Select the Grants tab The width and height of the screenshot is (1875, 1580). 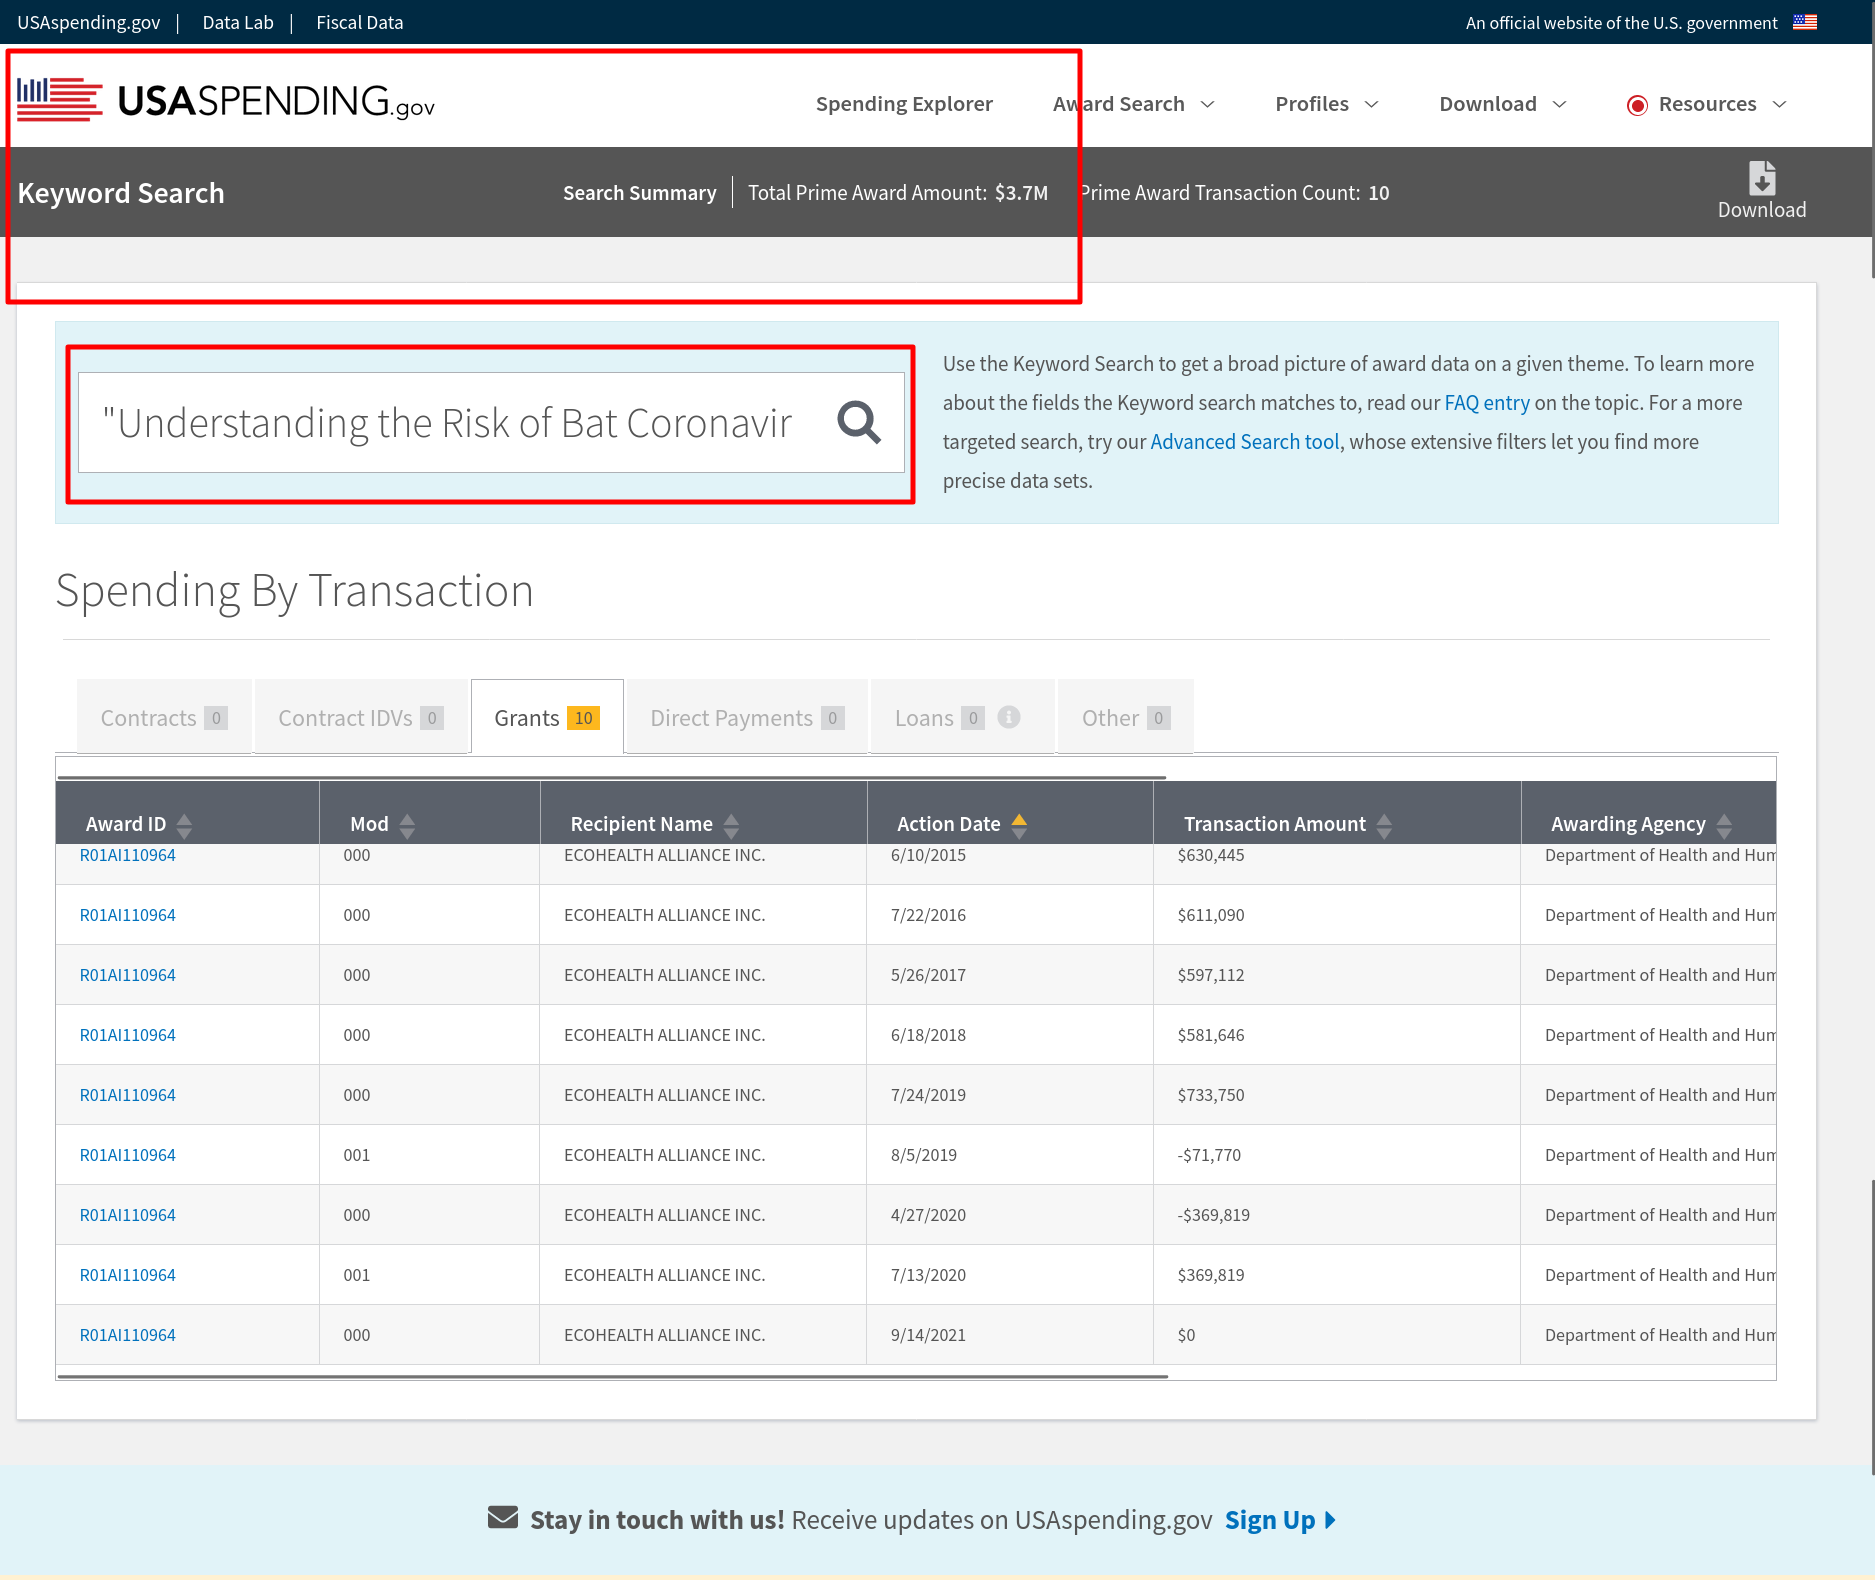click(547, 717)
